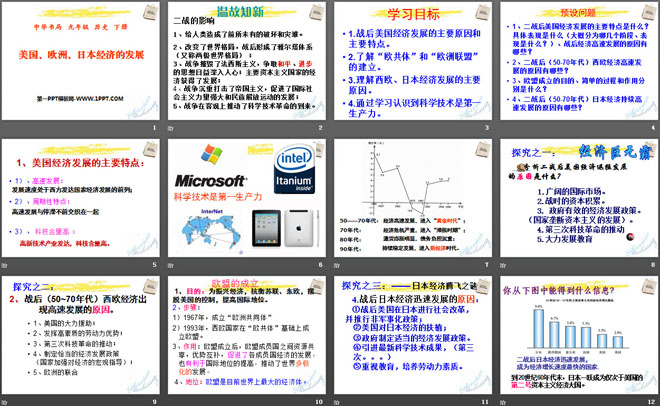
Task: Choose slide 5 about 美国经济发展的主要特点
Action: [x=81, y=198]
